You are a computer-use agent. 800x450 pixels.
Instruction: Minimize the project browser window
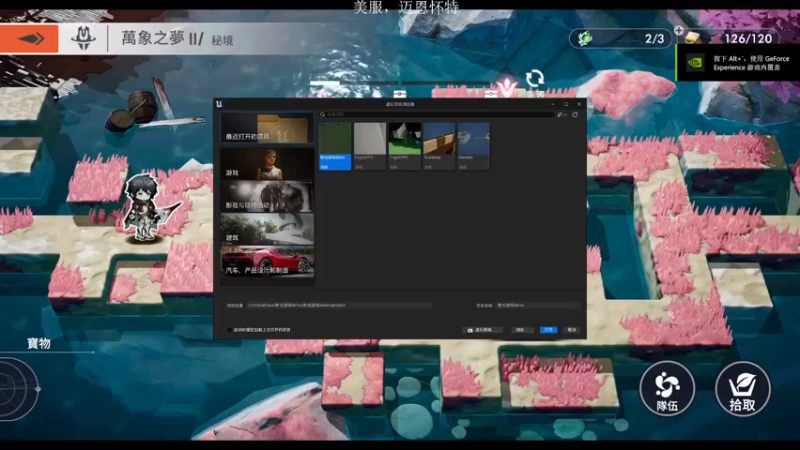[553, 104]
